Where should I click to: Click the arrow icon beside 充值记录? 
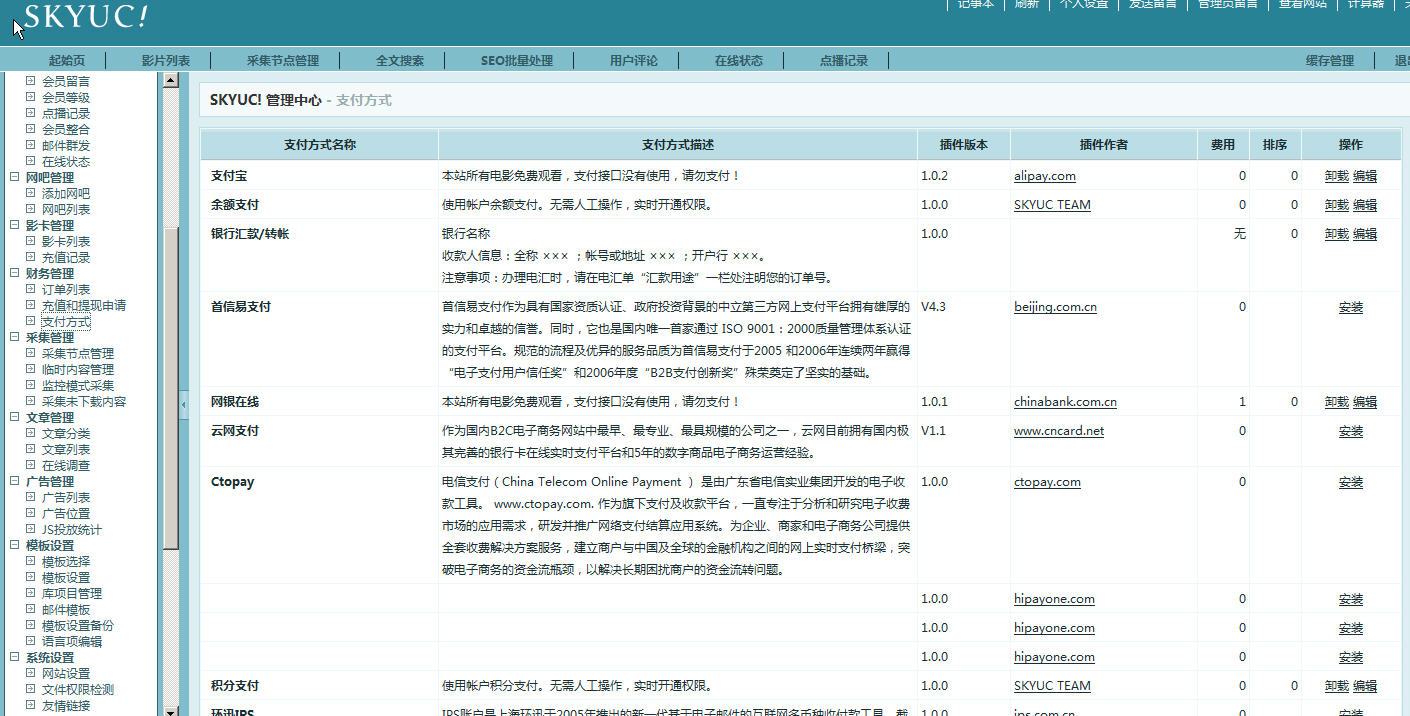pos(31,257)
